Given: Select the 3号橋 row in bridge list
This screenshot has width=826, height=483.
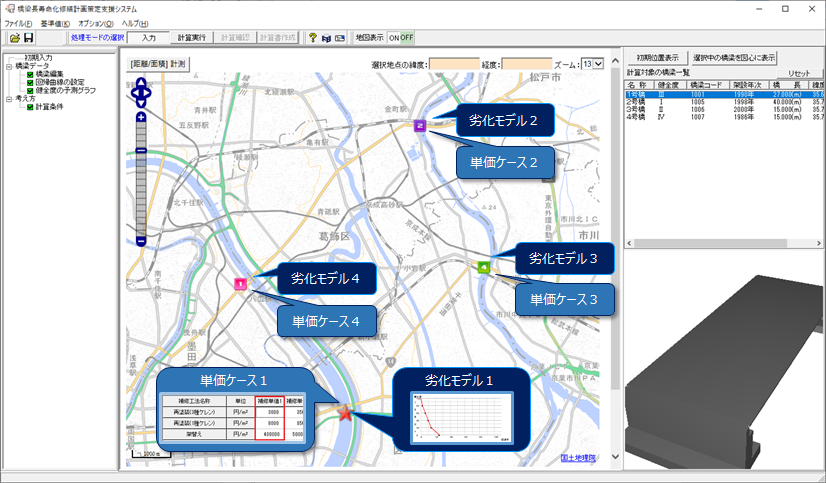Looking at the screenshot, I should [x=725, y=110].
